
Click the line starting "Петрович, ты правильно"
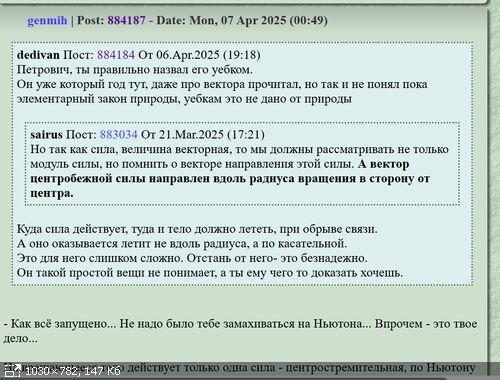click(x=135, y=70)
